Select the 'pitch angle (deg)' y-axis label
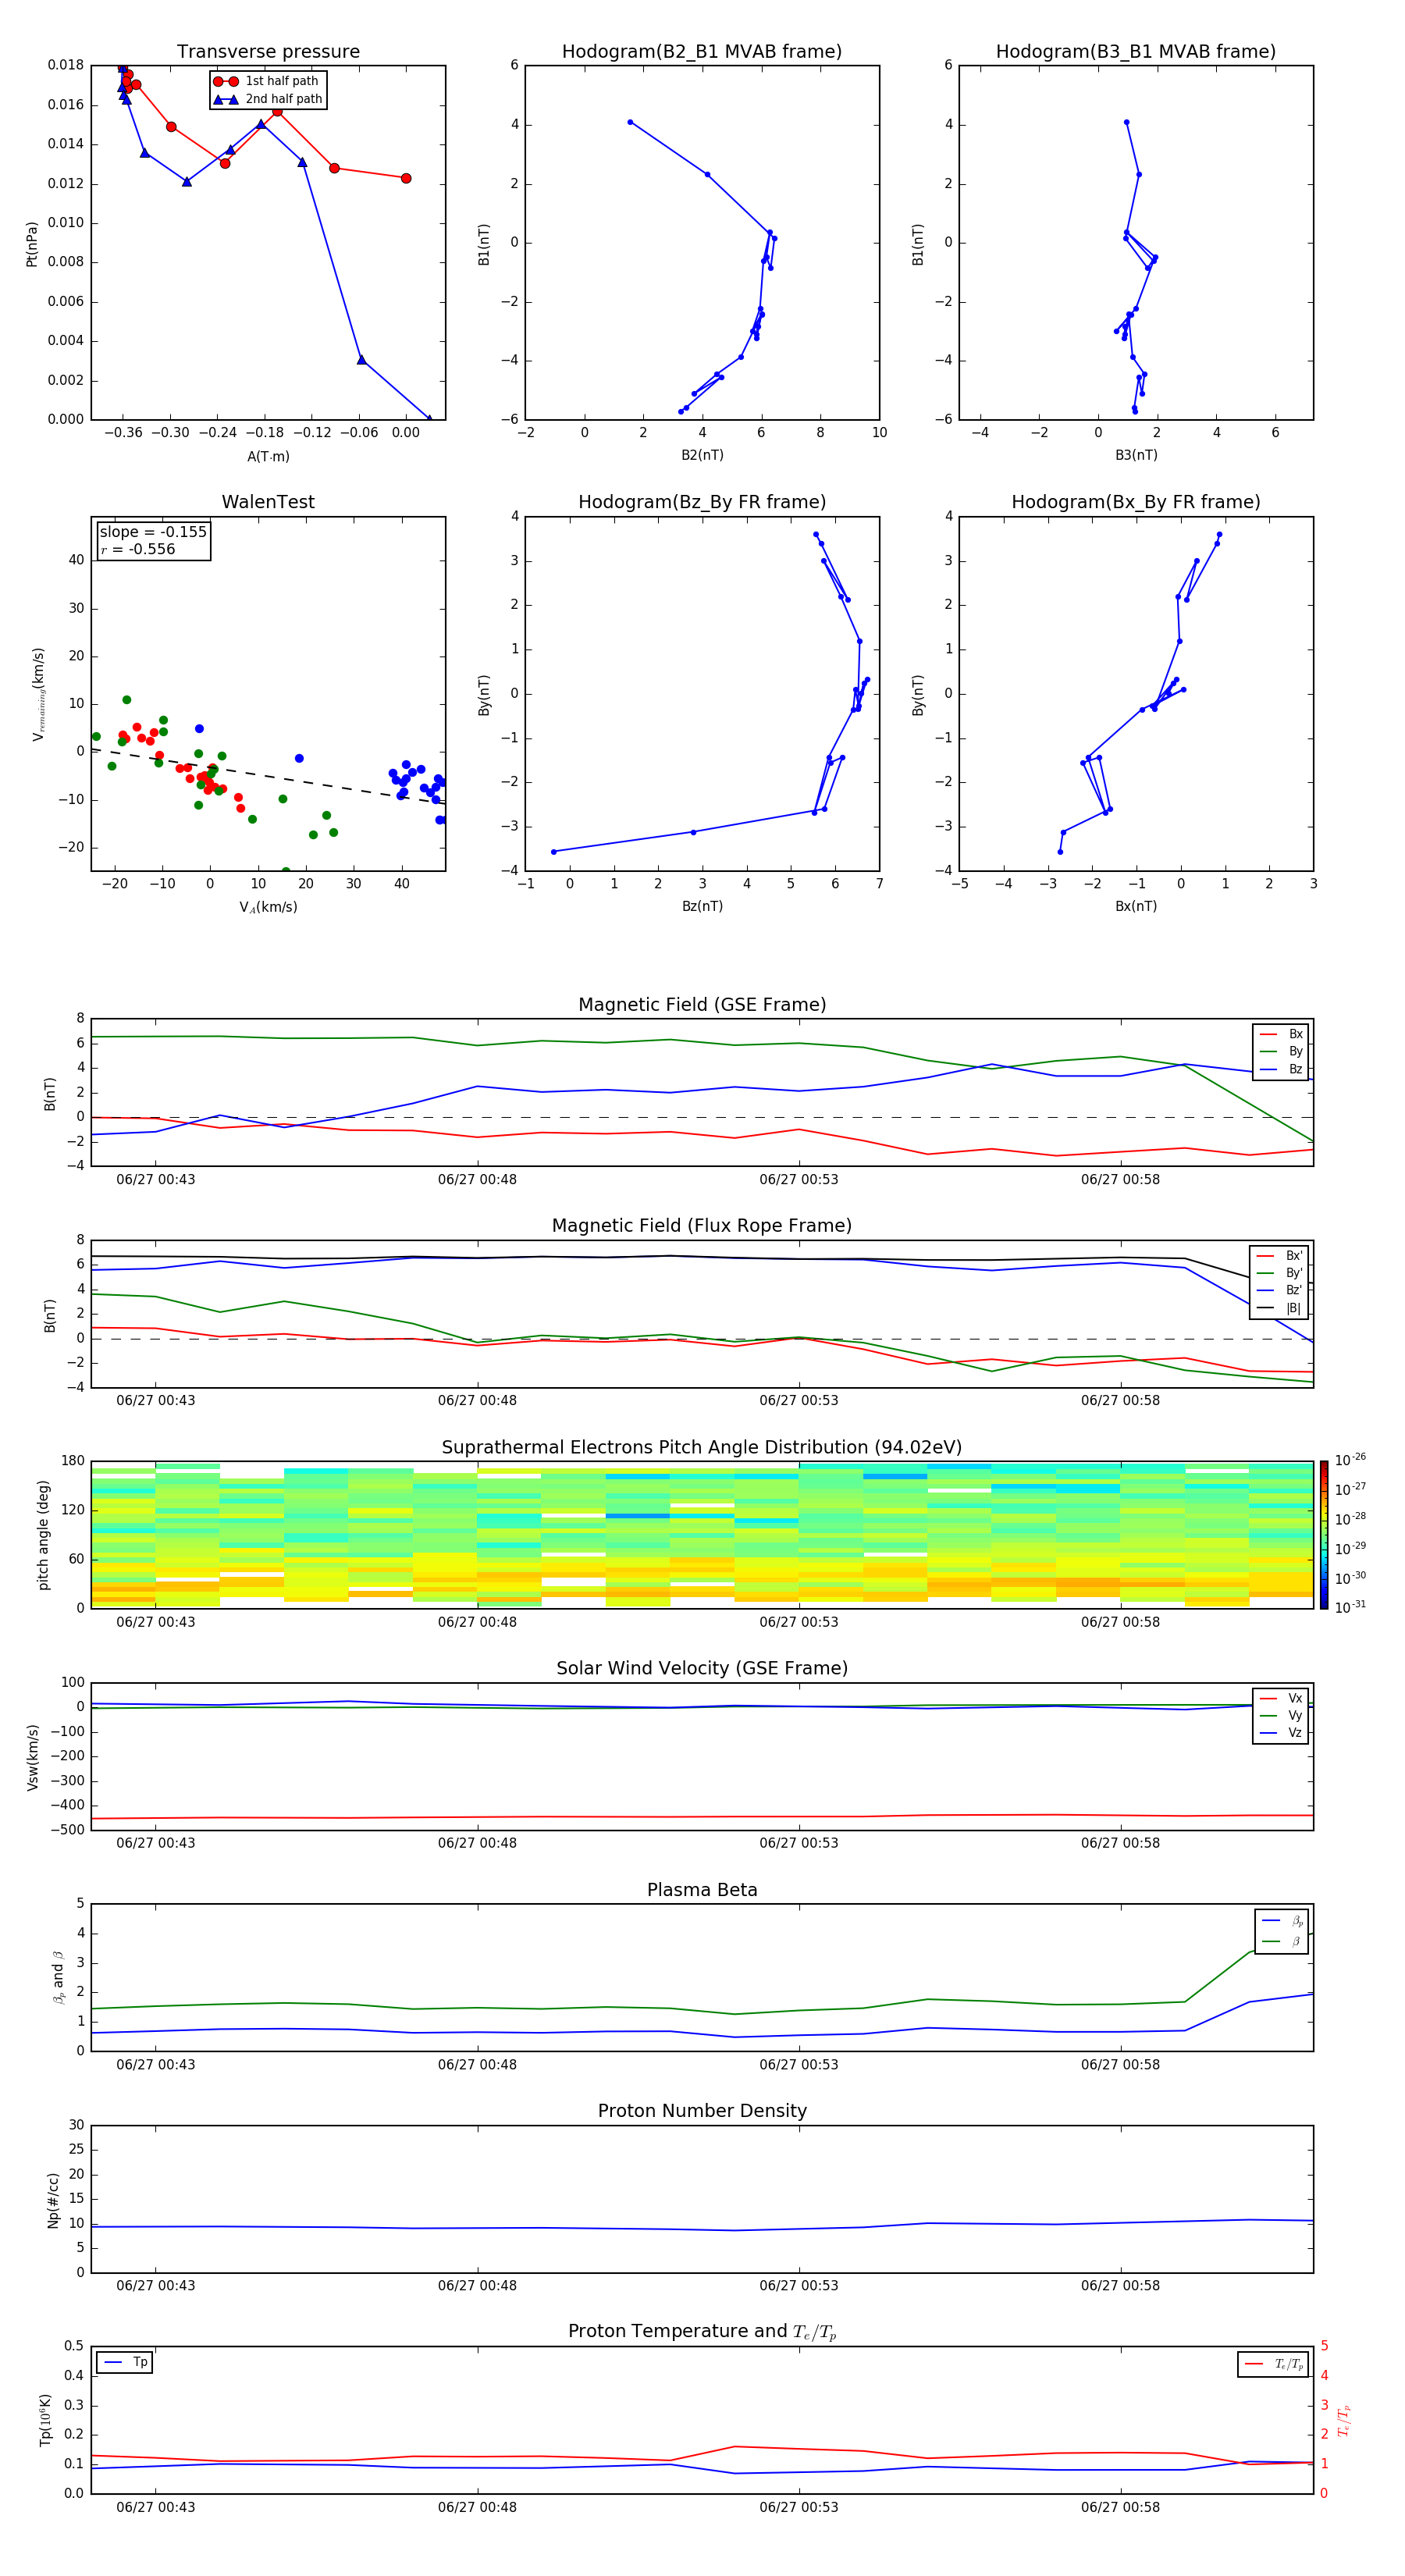 (x=43, y=1535)
